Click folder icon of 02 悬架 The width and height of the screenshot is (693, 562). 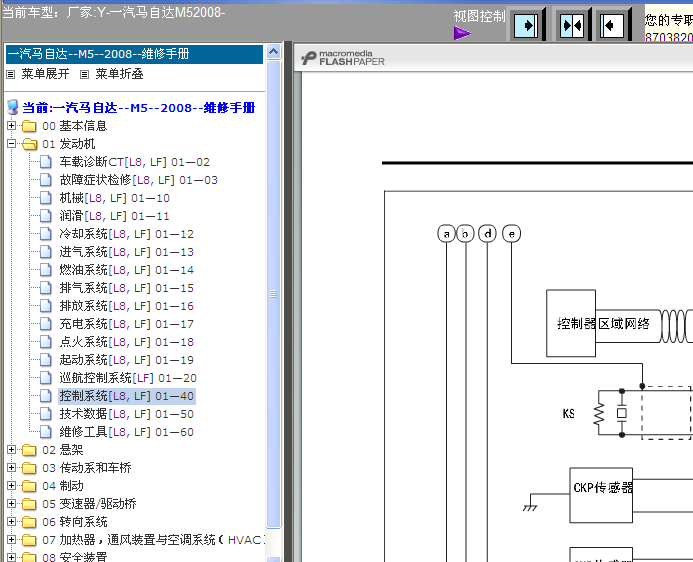(x=29, y=450)
